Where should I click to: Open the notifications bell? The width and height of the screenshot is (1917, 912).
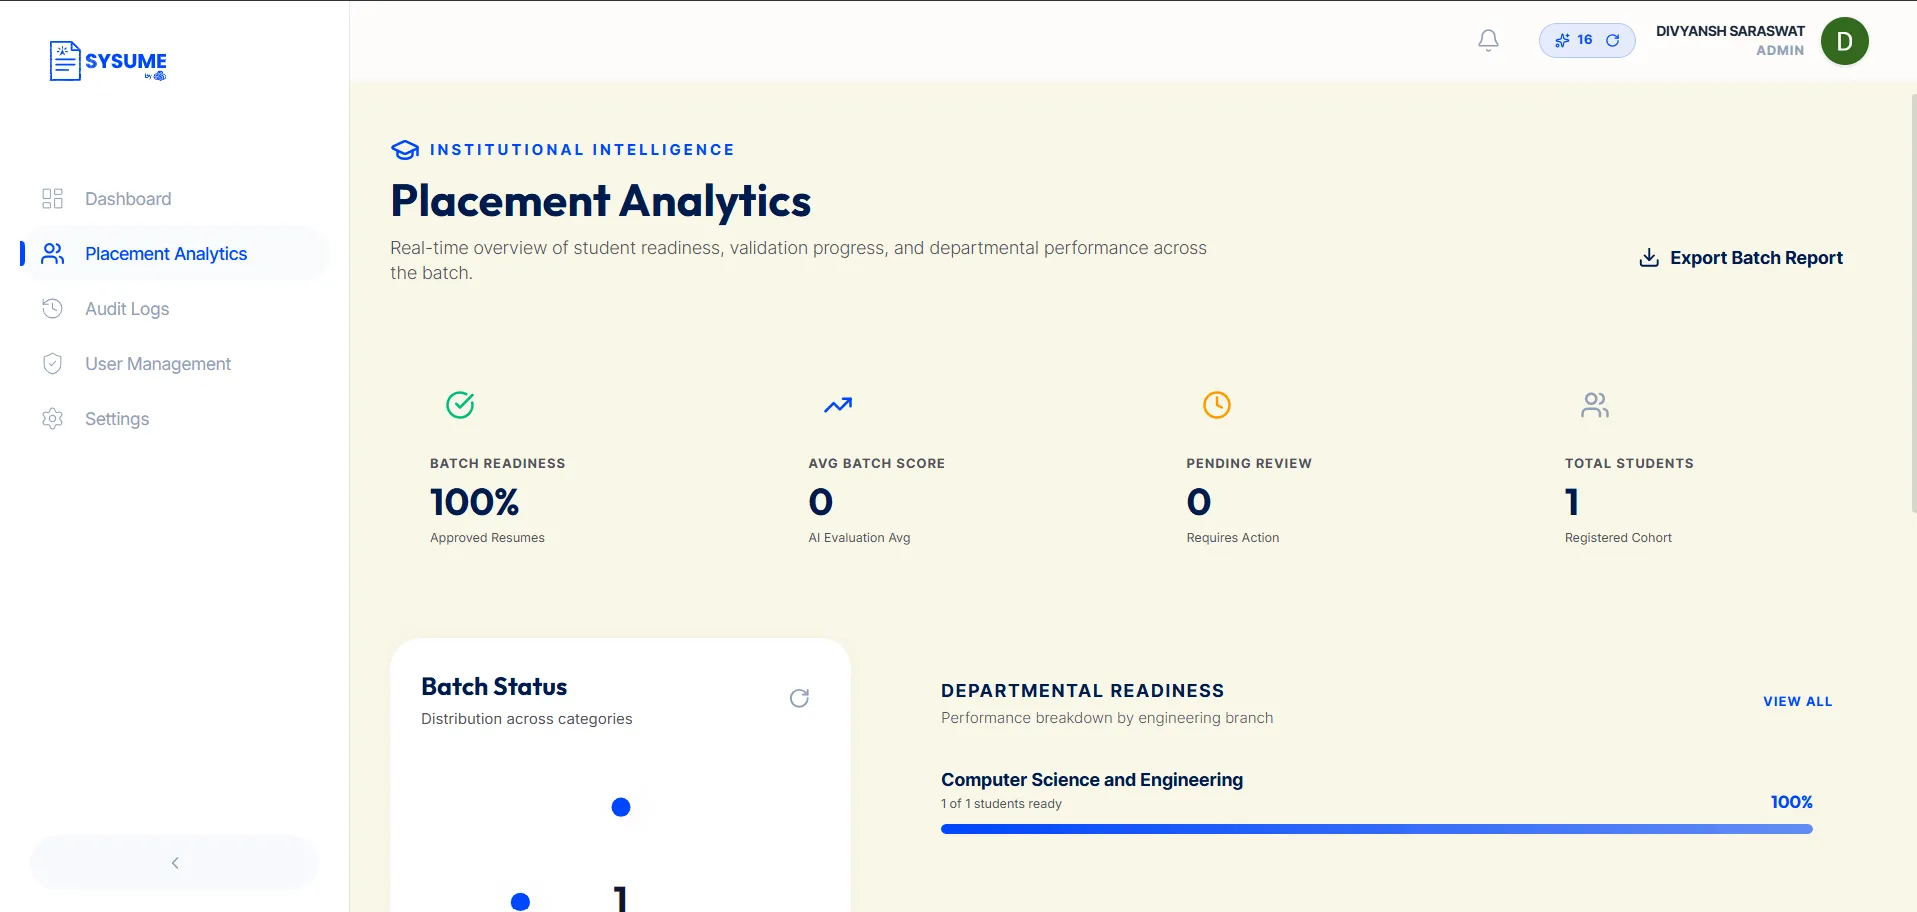pos(1488,40)
